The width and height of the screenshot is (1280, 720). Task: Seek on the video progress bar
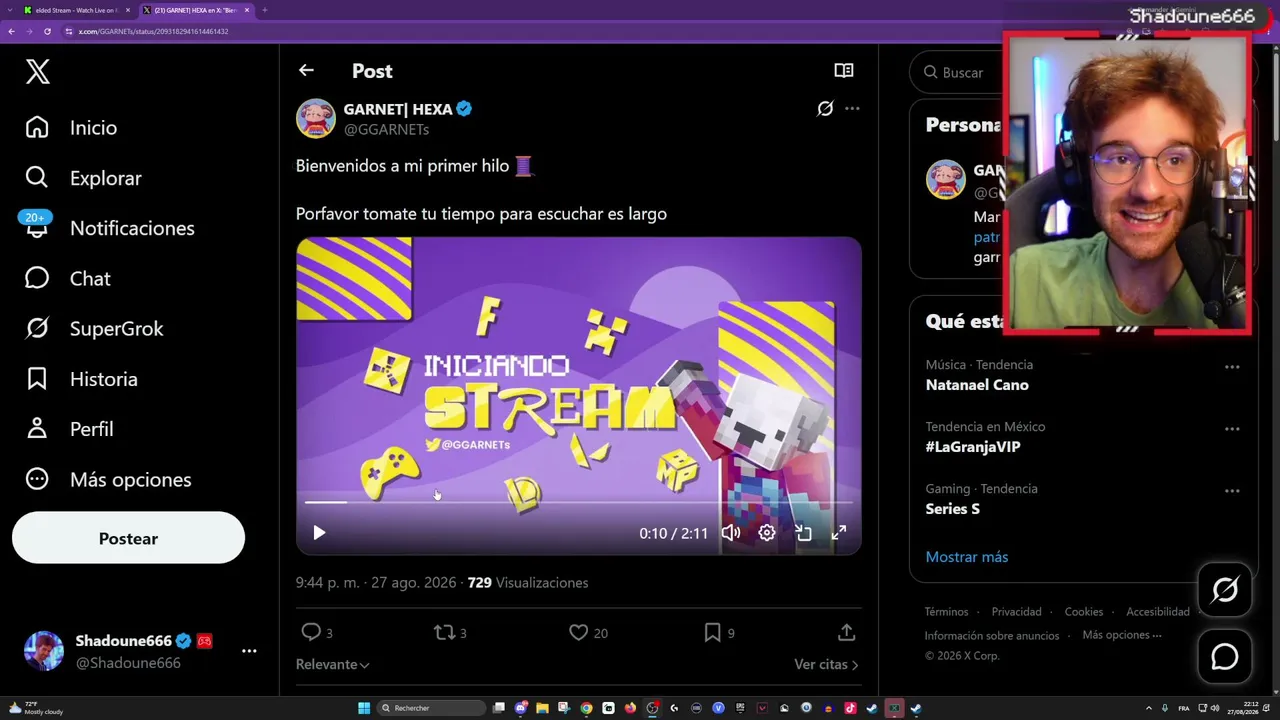(579, 502)
